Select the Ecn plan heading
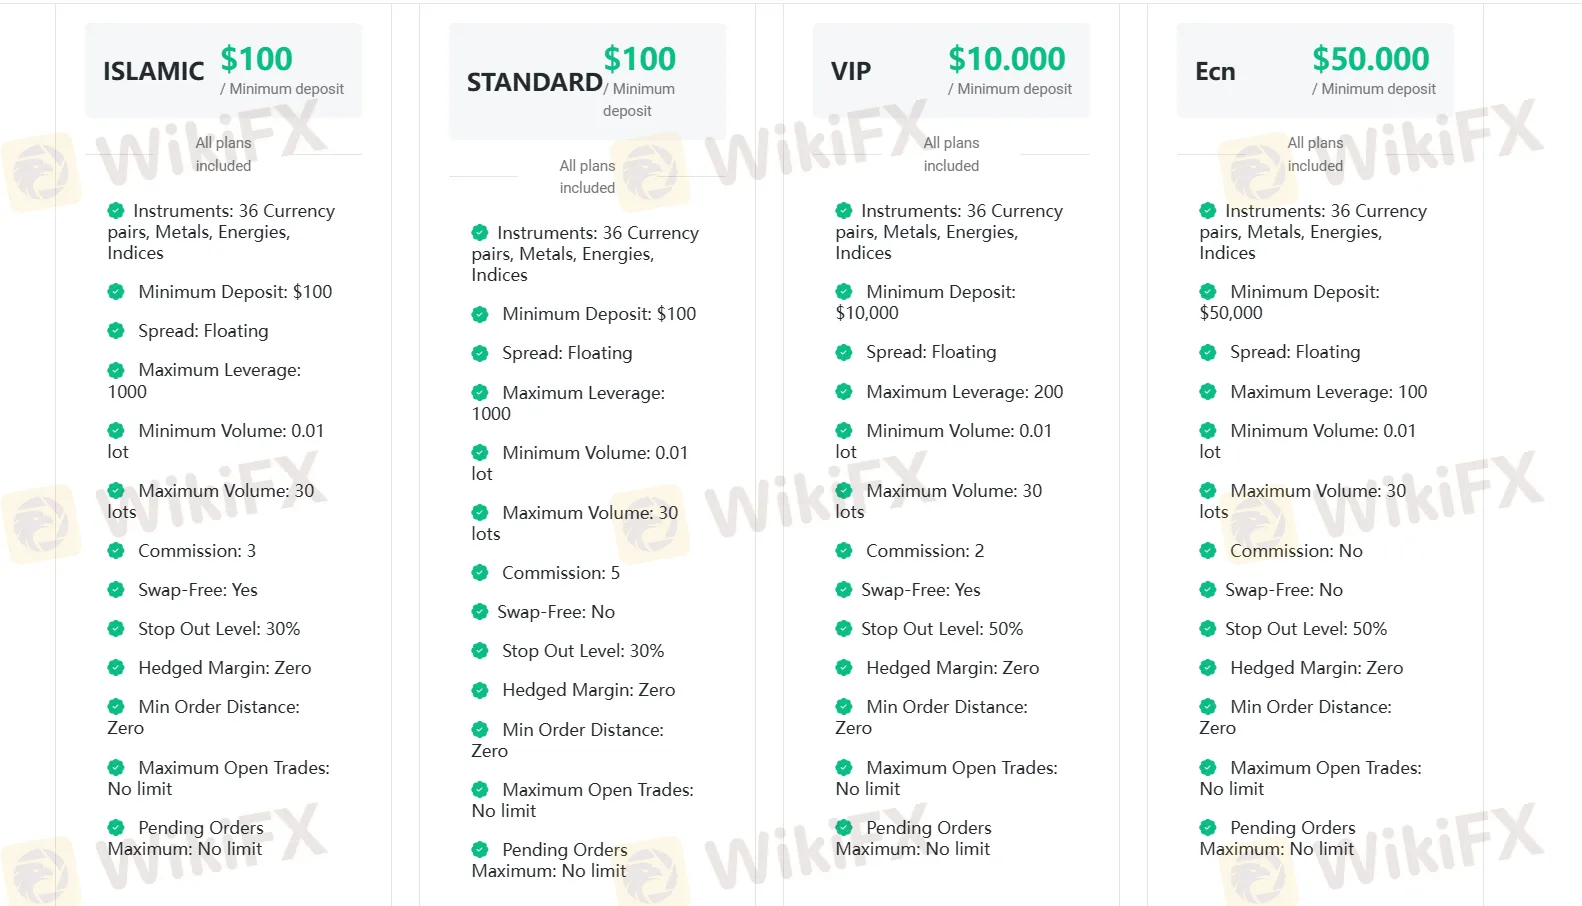 1215,72
